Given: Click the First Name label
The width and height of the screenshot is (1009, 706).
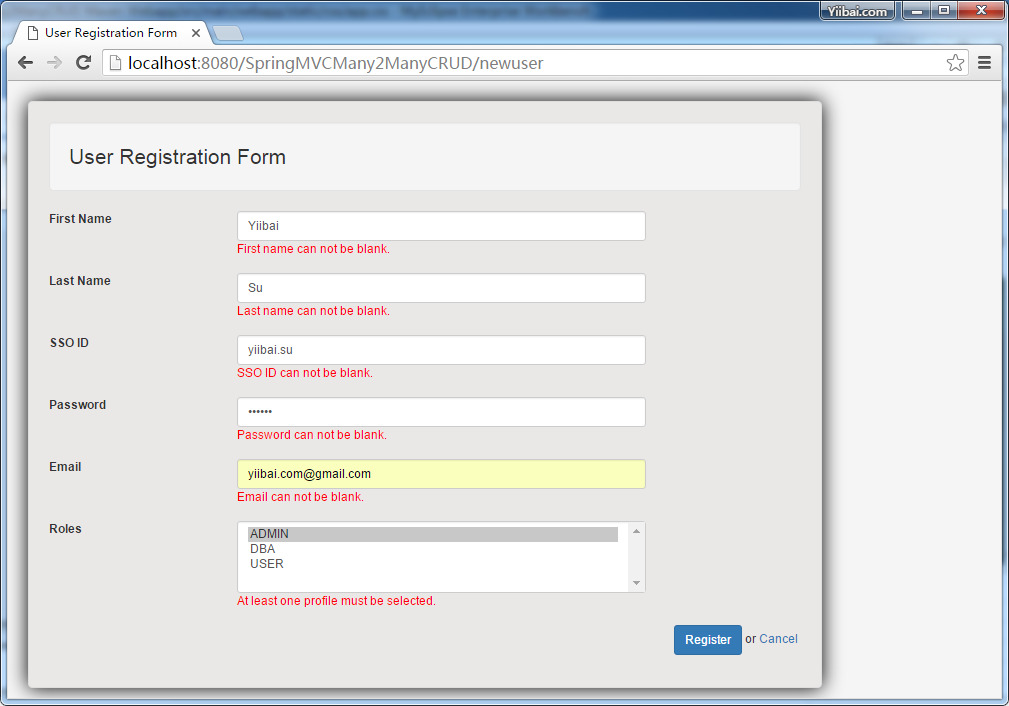Looking at the screenshot, I should [x=80, y=219].
